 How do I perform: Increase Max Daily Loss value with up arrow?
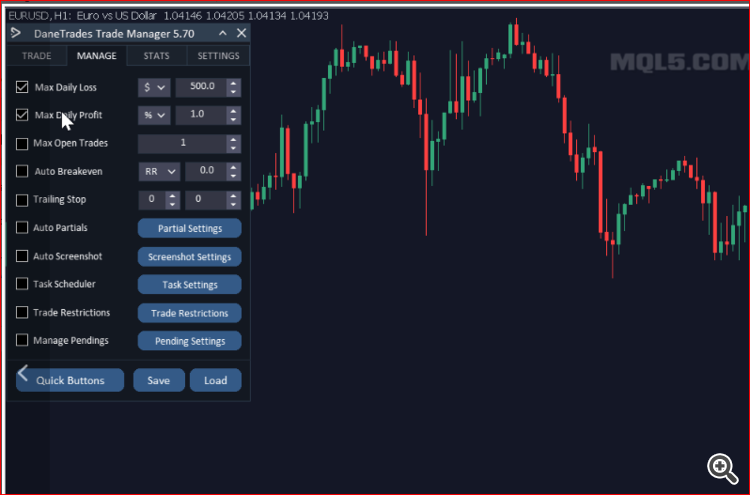(233, 83)
